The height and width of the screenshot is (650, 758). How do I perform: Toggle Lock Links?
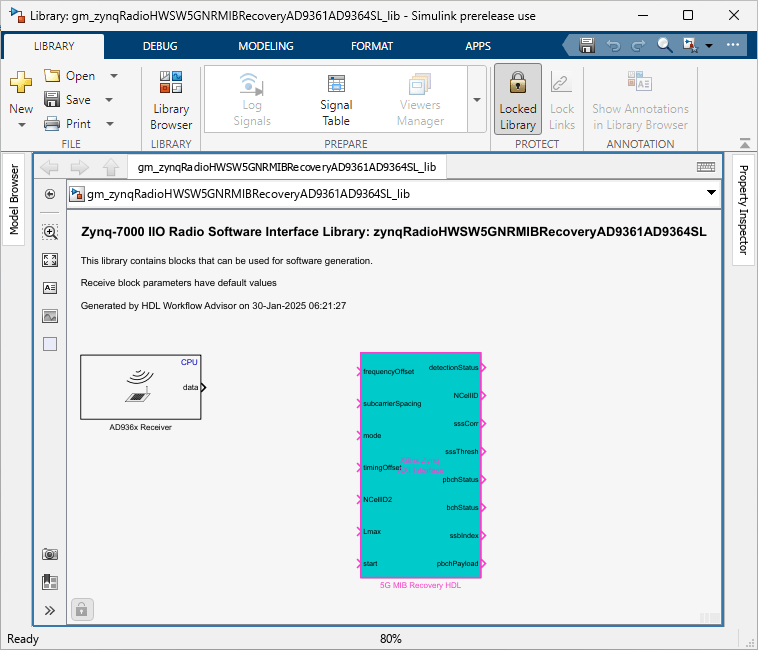tap(562, 100)
